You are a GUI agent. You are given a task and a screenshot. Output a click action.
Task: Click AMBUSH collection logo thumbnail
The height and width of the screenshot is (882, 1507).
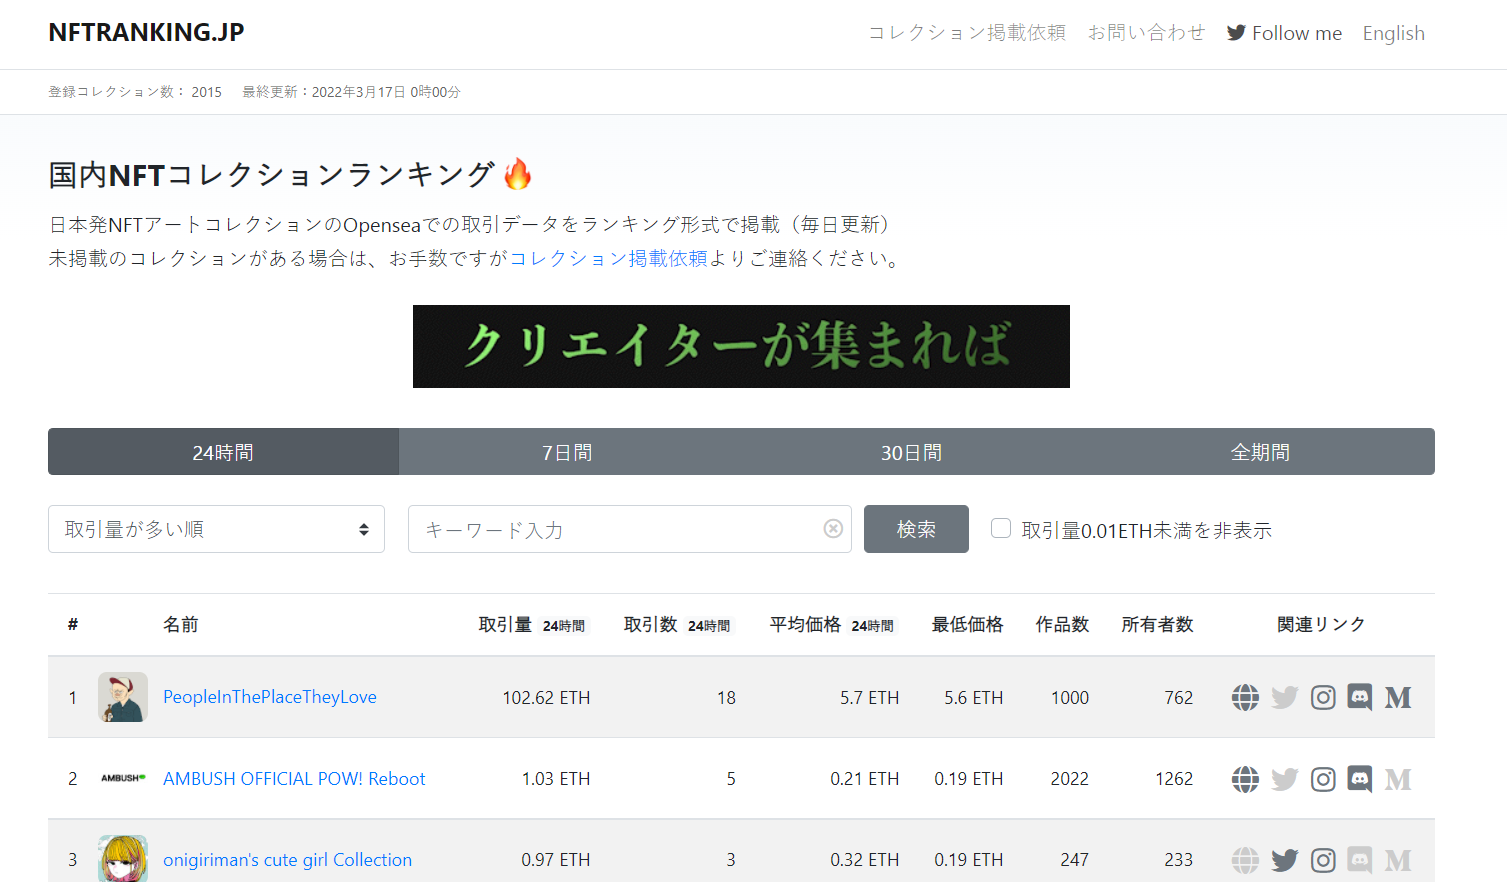tap(123, 778)
